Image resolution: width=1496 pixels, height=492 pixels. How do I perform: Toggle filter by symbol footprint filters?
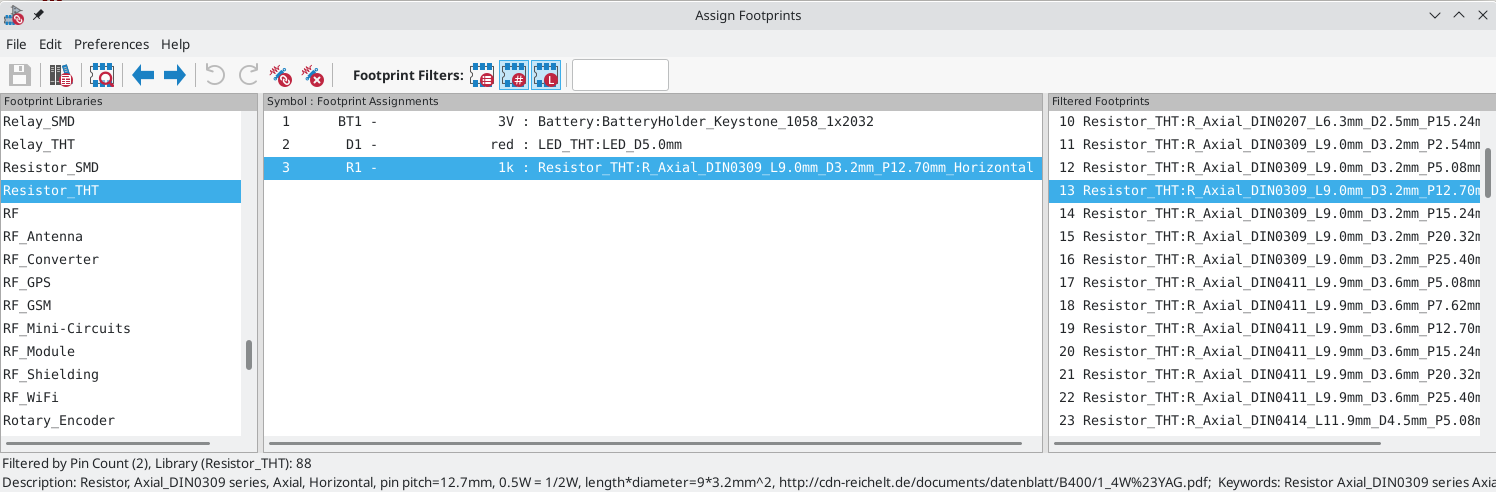point(482,75)
